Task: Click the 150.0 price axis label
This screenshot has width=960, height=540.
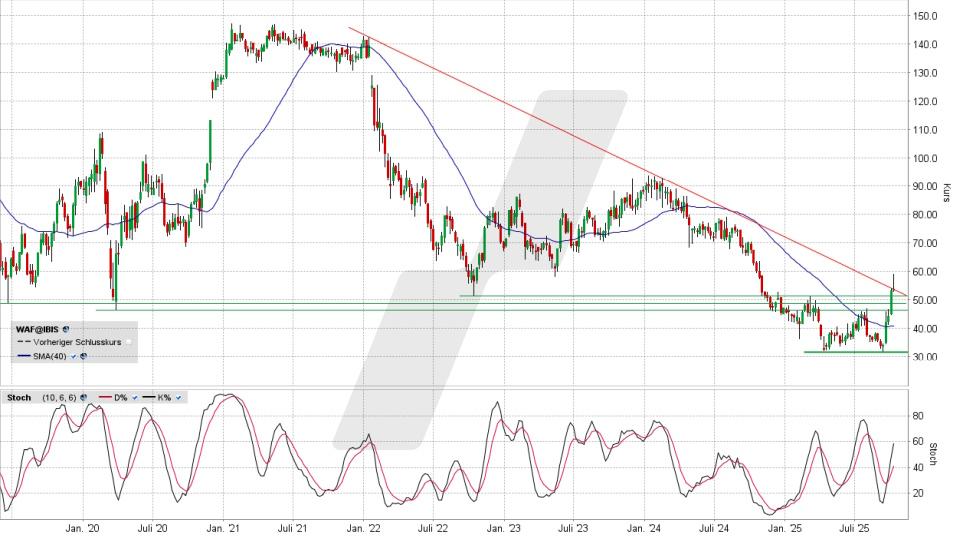Action: pos(924,16)
